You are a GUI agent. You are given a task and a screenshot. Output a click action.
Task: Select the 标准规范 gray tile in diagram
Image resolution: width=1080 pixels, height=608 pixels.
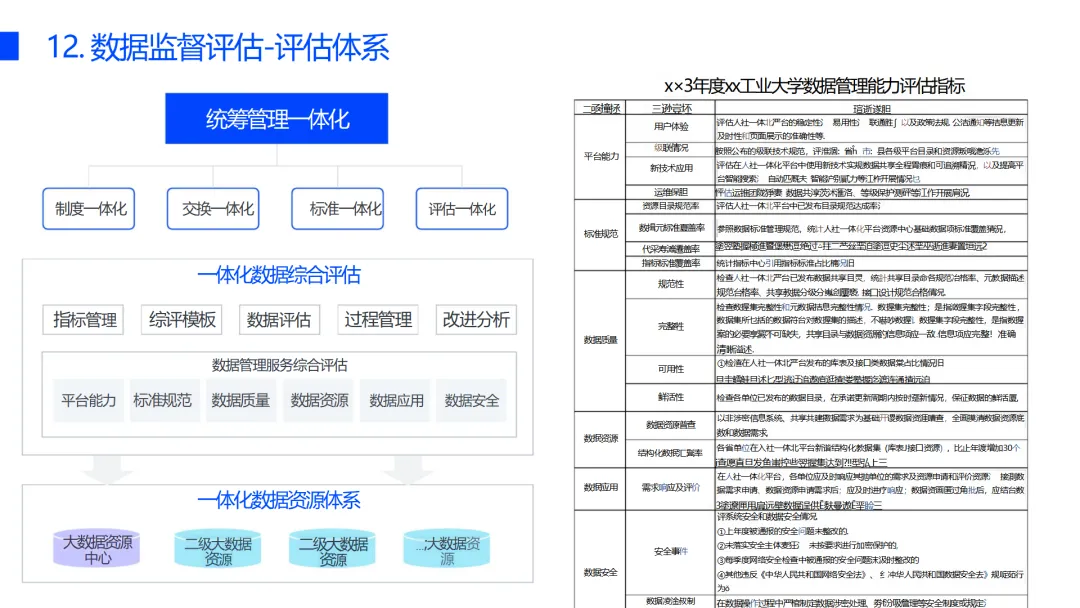tap(164, 400)
